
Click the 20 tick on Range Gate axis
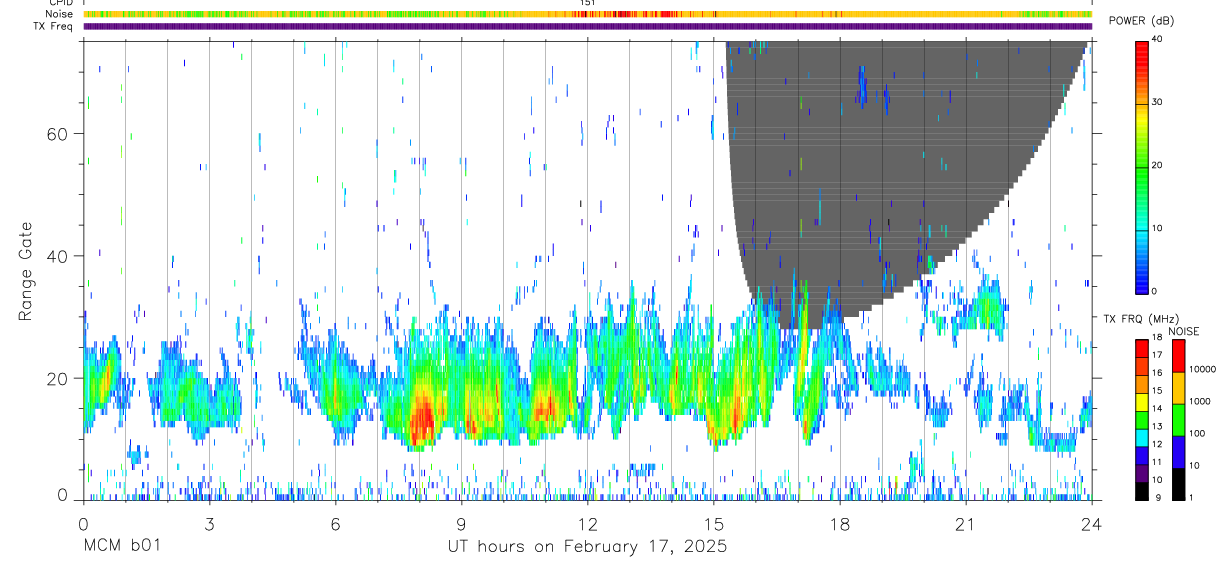[58, 378]
